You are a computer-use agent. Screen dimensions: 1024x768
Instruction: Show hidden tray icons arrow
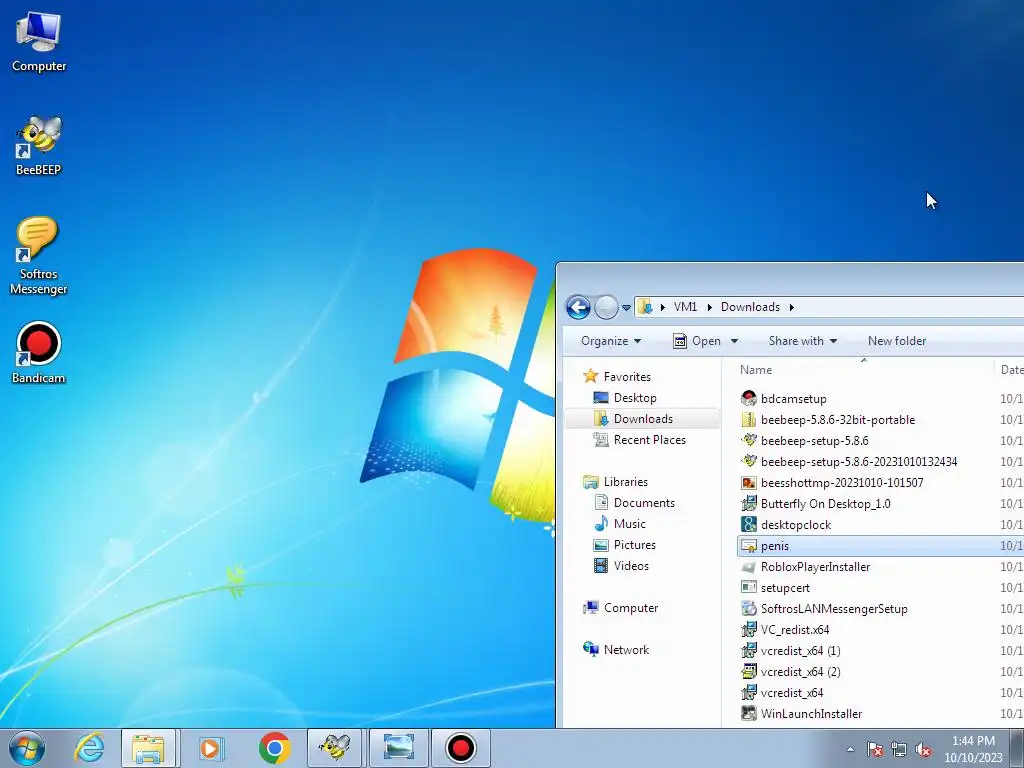(850, 749)
